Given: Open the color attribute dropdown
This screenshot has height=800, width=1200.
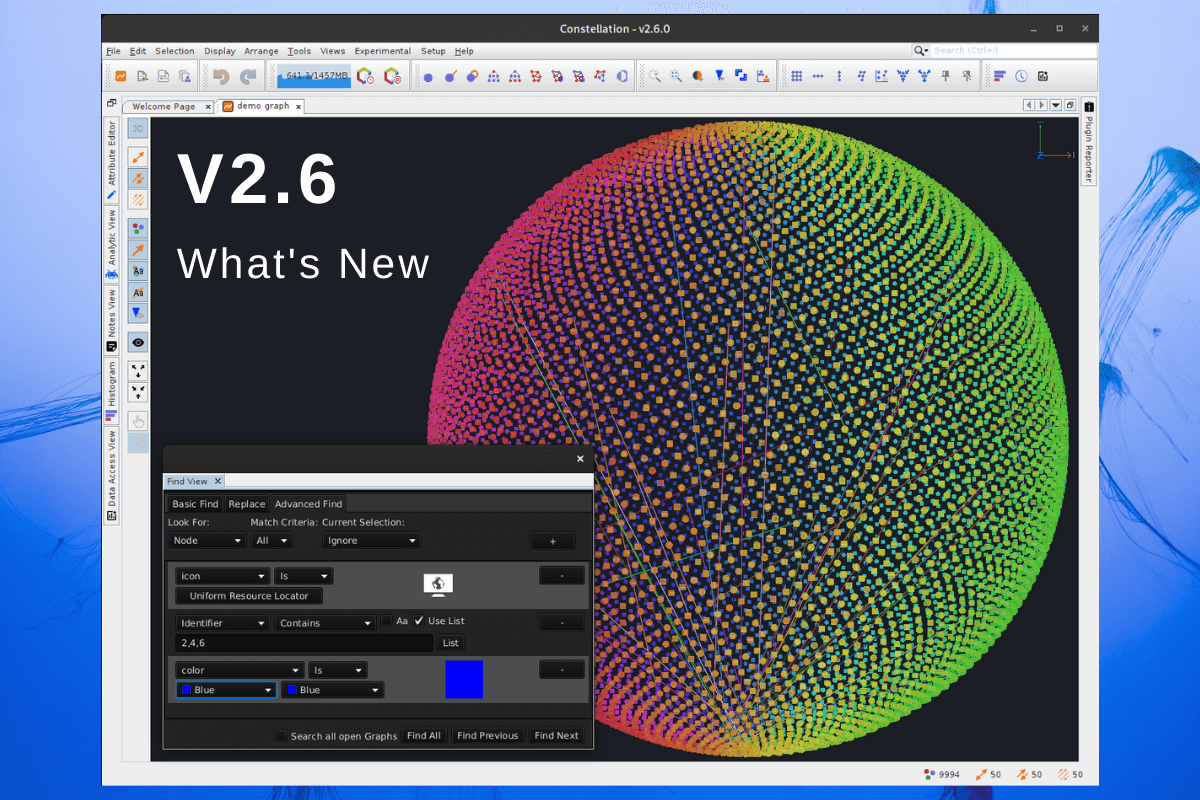Looking at the screenshot, I should coord(240,670).
